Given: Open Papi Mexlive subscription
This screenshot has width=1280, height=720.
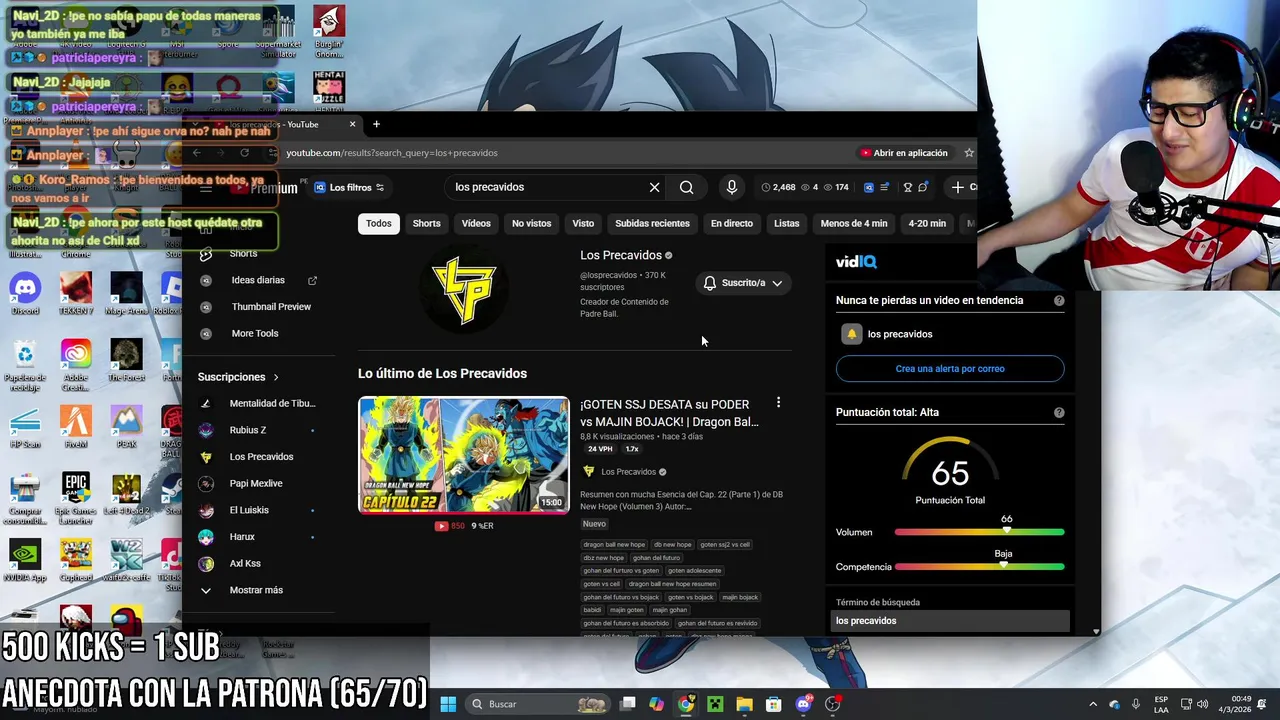Looking at the screenshot, I should pos(258,483).
